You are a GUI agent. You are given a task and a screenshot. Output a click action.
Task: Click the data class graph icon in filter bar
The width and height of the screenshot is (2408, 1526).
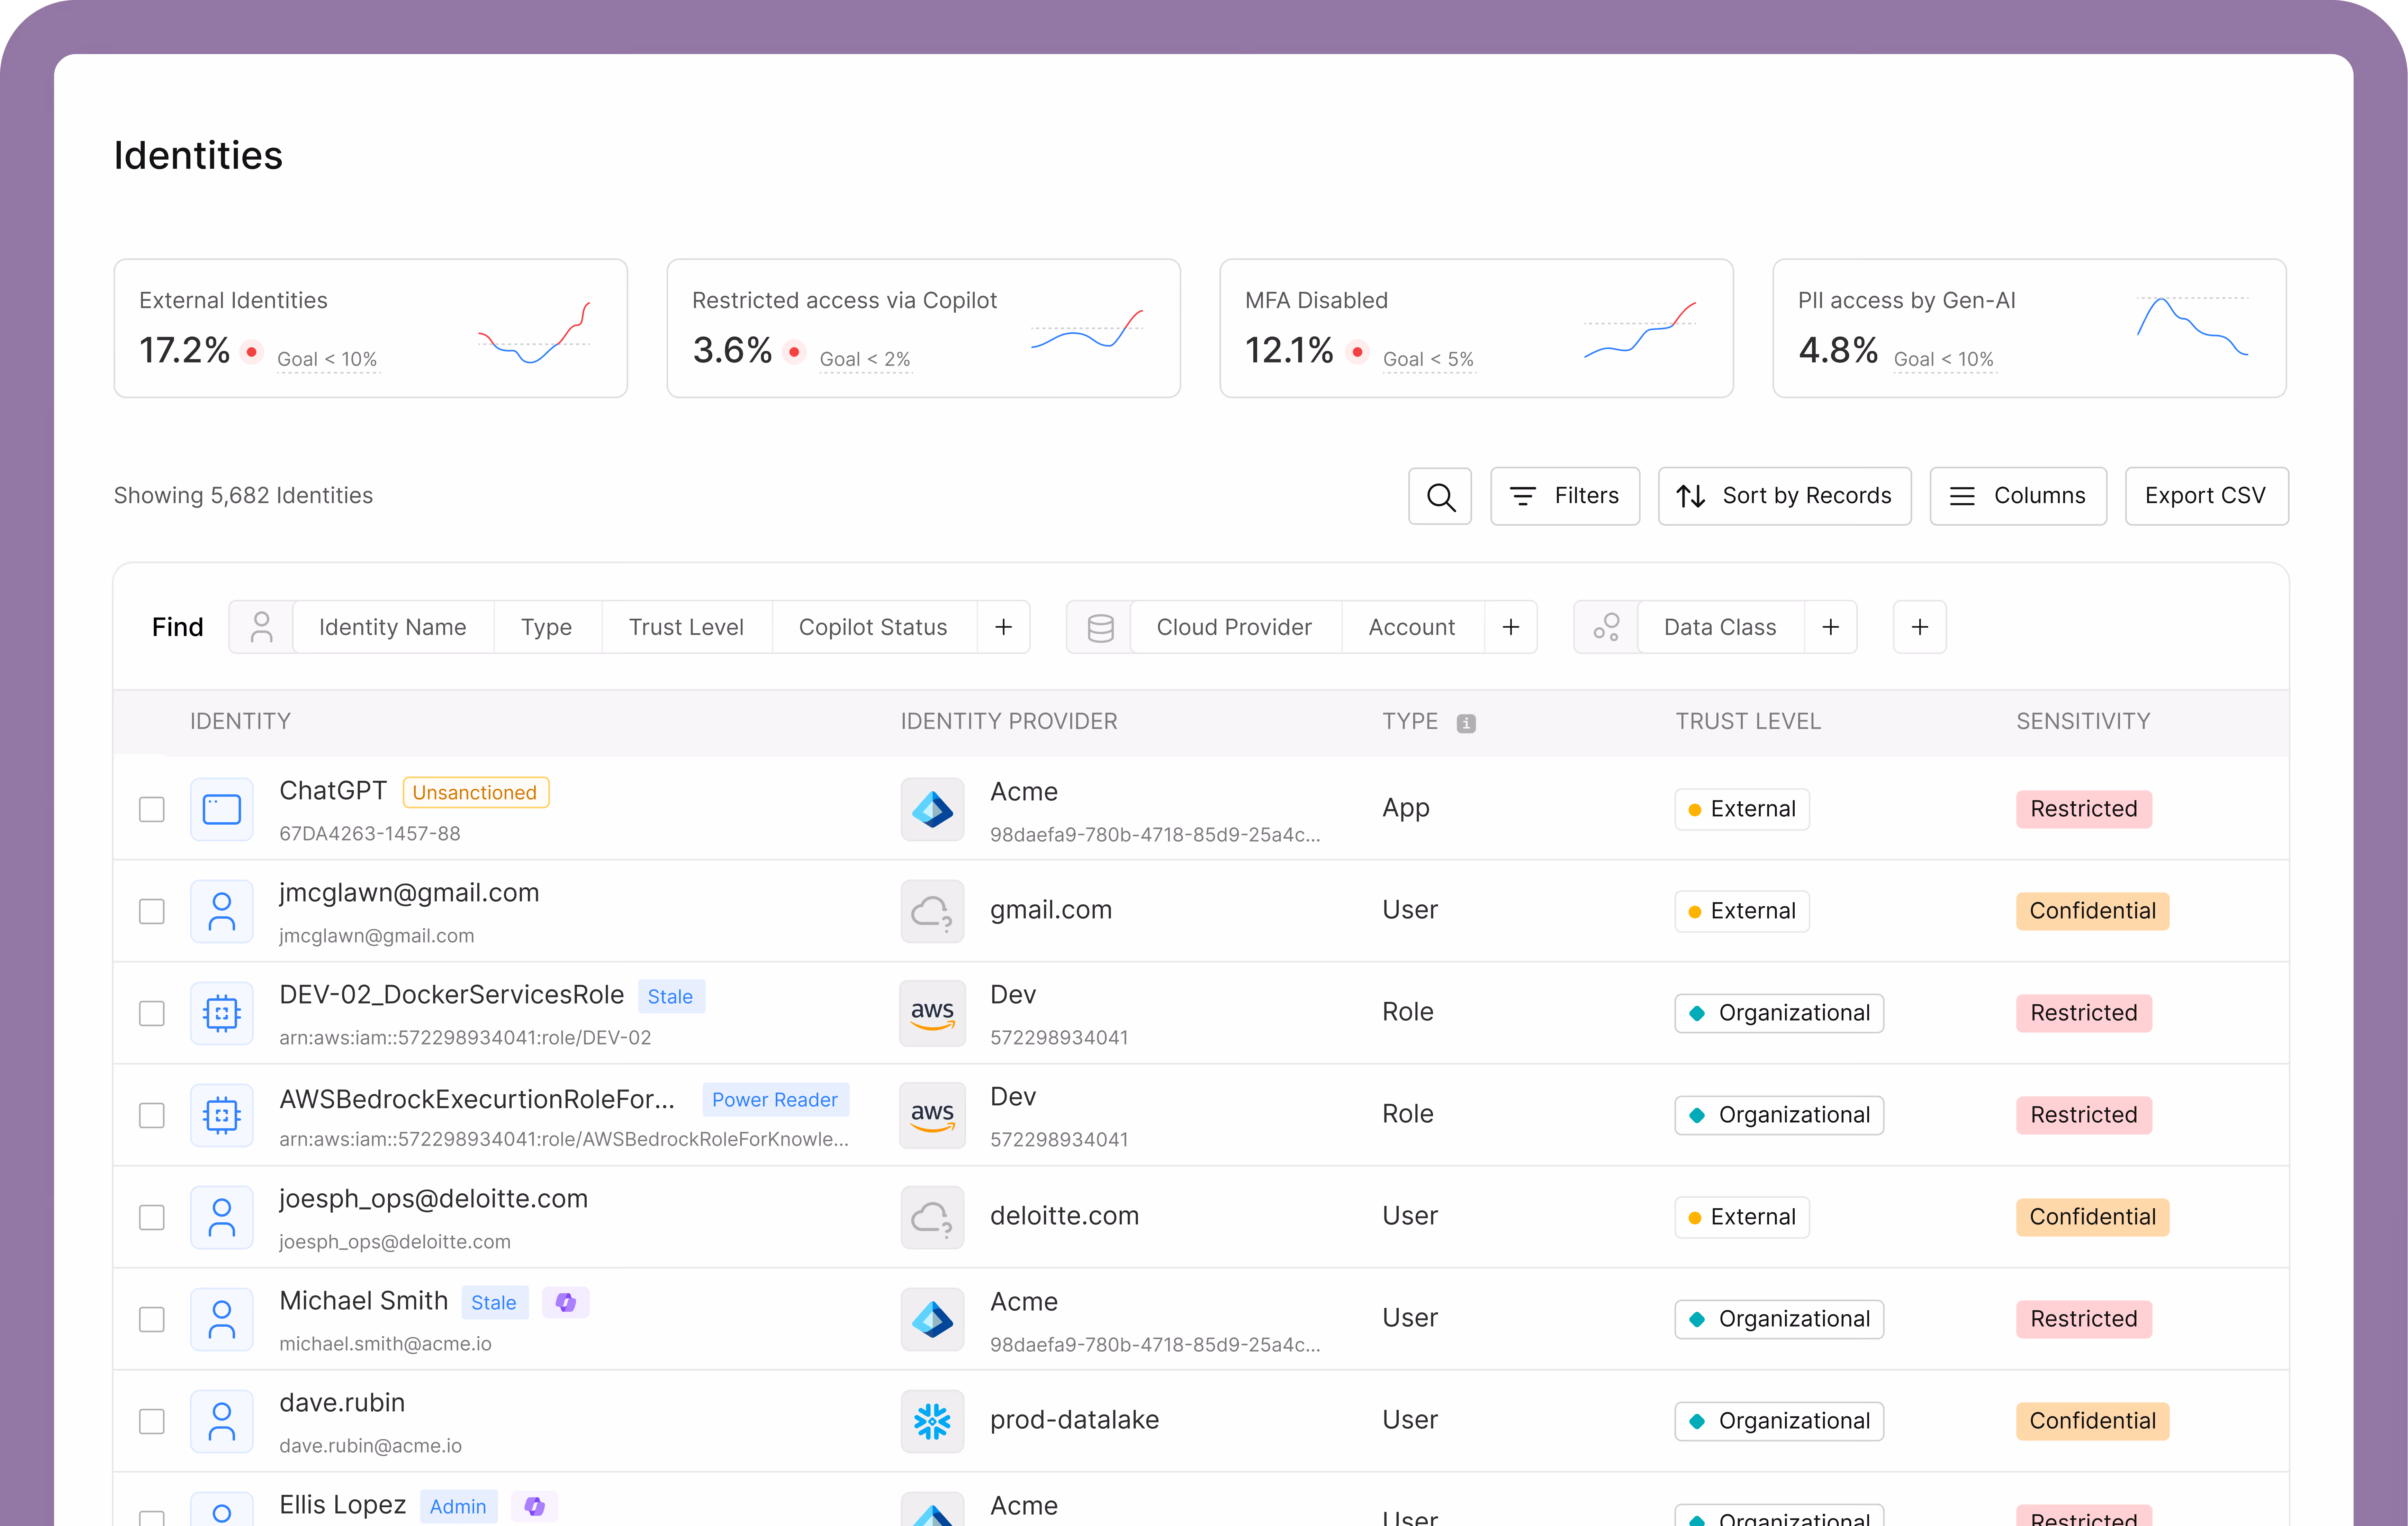click(1606, 627)
